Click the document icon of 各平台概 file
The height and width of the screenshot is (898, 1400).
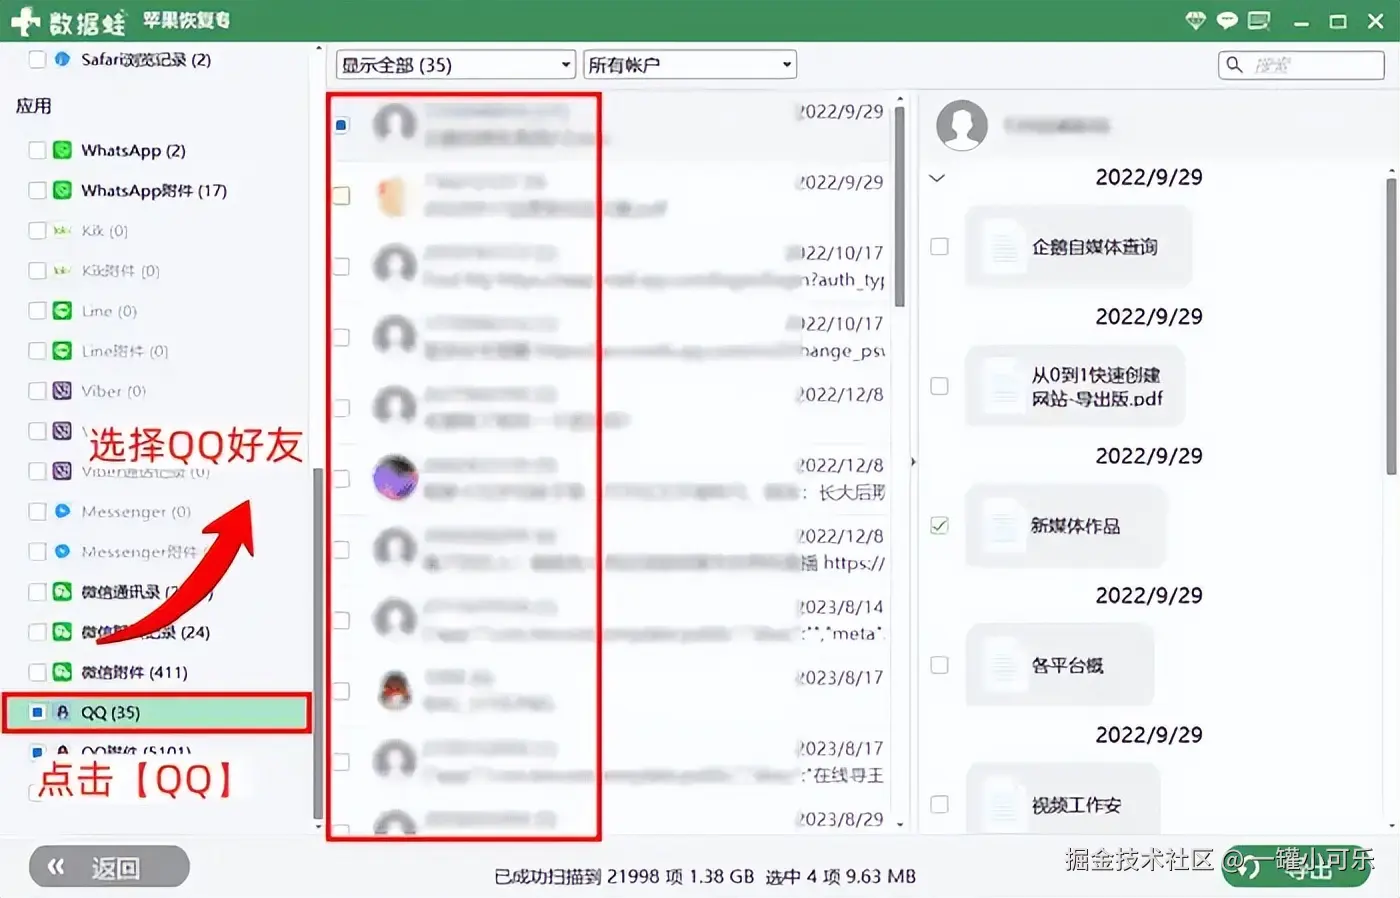pyautogui.click(x=1002, y=665)
